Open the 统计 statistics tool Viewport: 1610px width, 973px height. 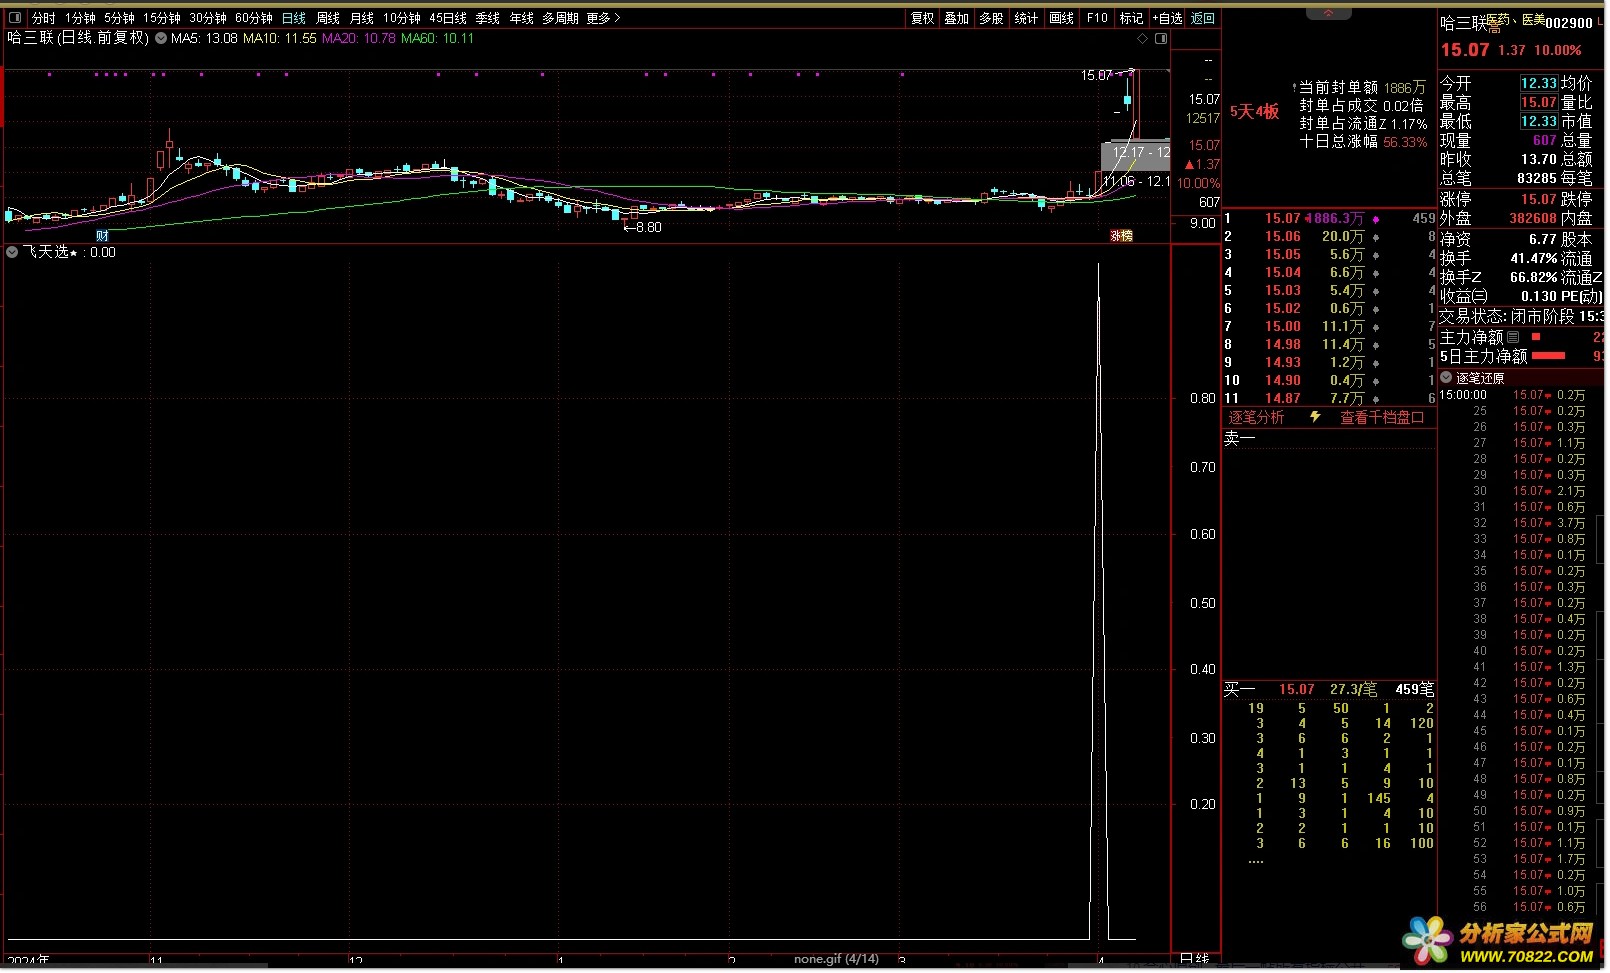1026,18
